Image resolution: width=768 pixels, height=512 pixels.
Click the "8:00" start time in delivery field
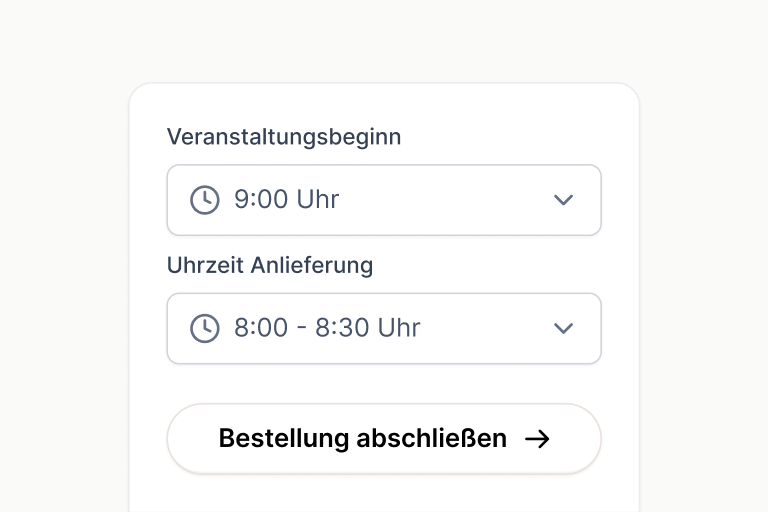(261, 328)
